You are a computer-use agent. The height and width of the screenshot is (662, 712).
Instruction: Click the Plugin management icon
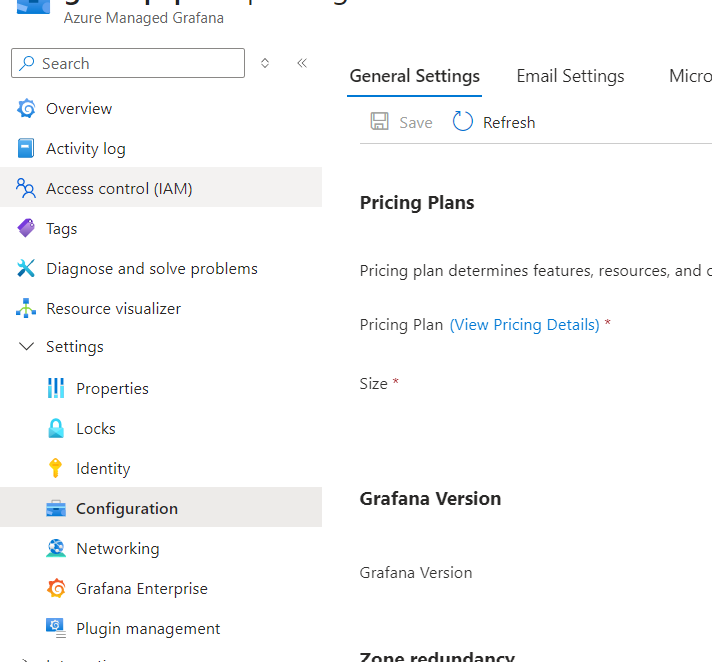pos(56,629)
